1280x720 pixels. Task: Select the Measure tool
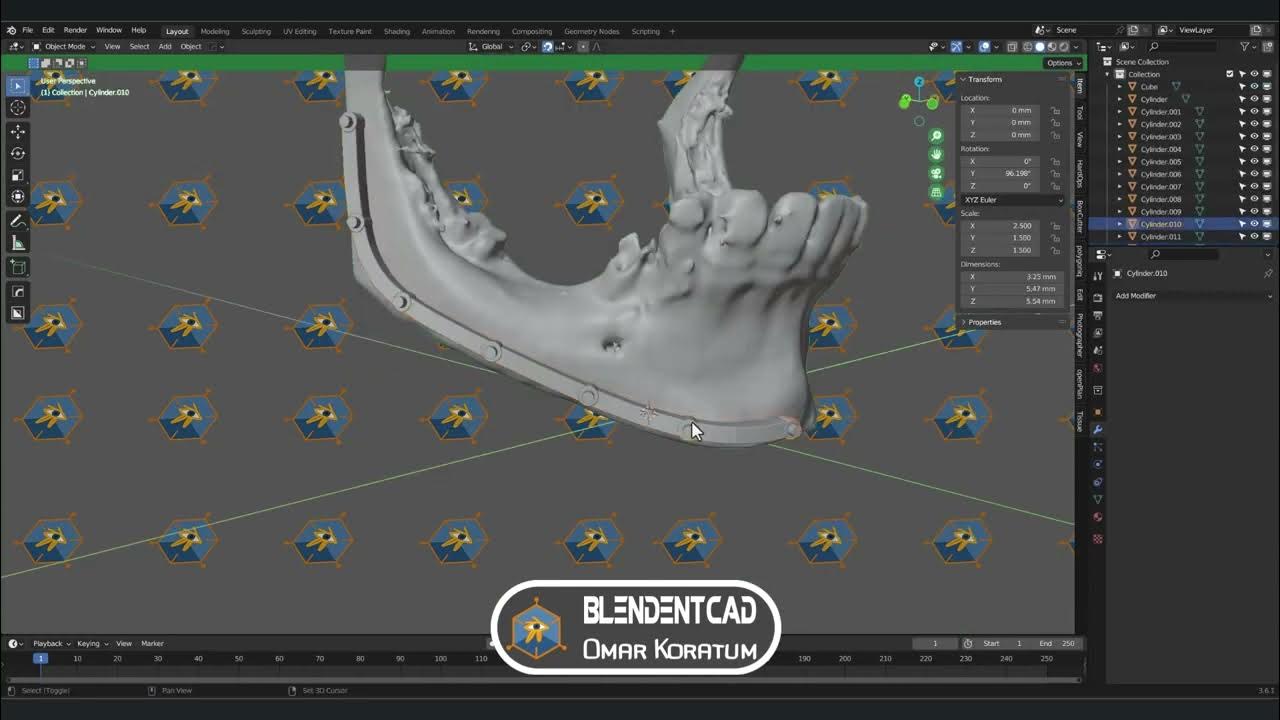18,243
